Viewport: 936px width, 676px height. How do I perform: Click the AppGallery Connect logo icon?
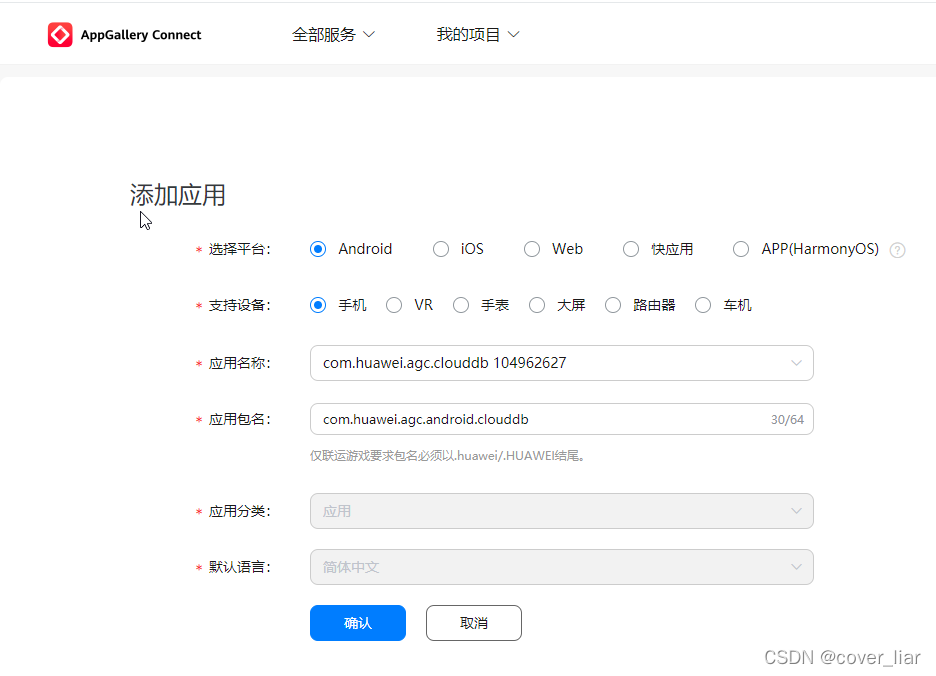point(60,35)
